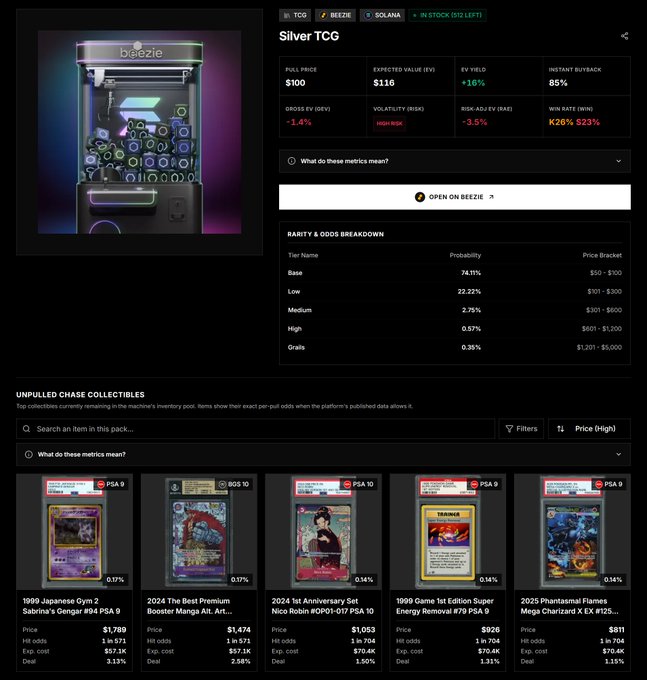Click the PSA 9 badge on the Super Energy Removal card
647x680 pixels.
click(x=484, y=484)
